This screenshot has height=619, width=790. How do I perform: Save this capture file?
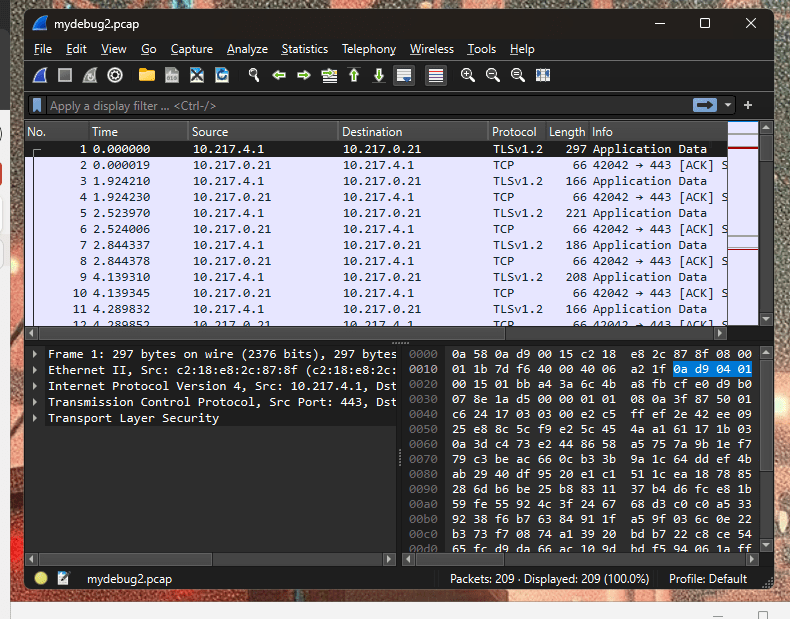tap(172, 76)
